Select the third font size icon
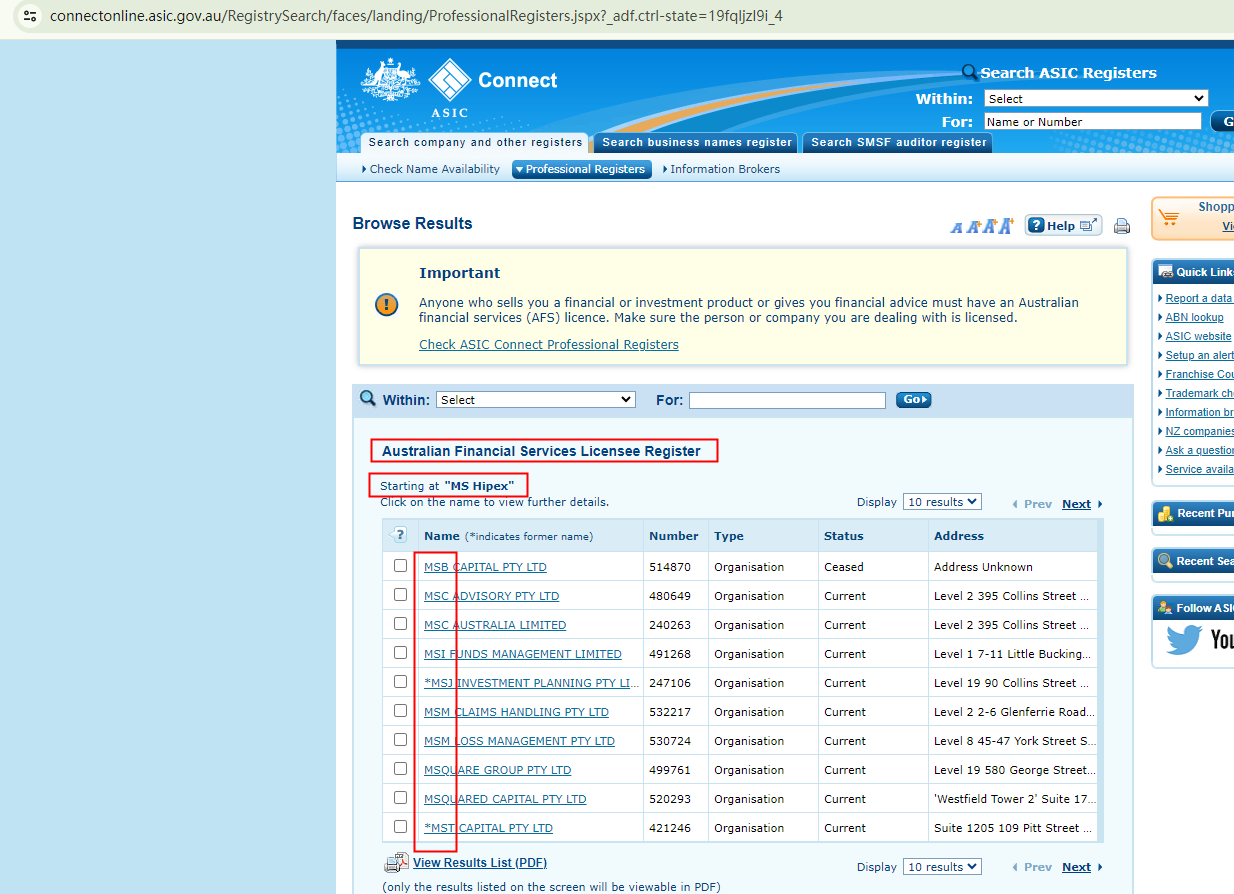Screen dimensions: 1234x894 988,226
